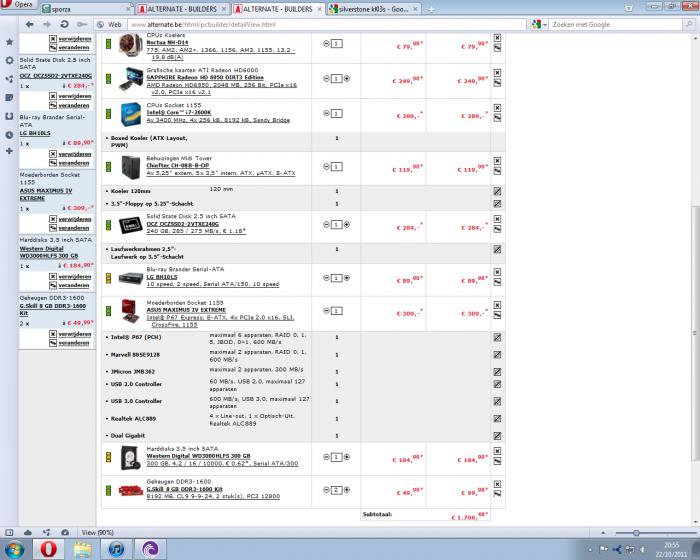Change the SAPPHIRE Radeon HD 6950 item

point(497,83)
